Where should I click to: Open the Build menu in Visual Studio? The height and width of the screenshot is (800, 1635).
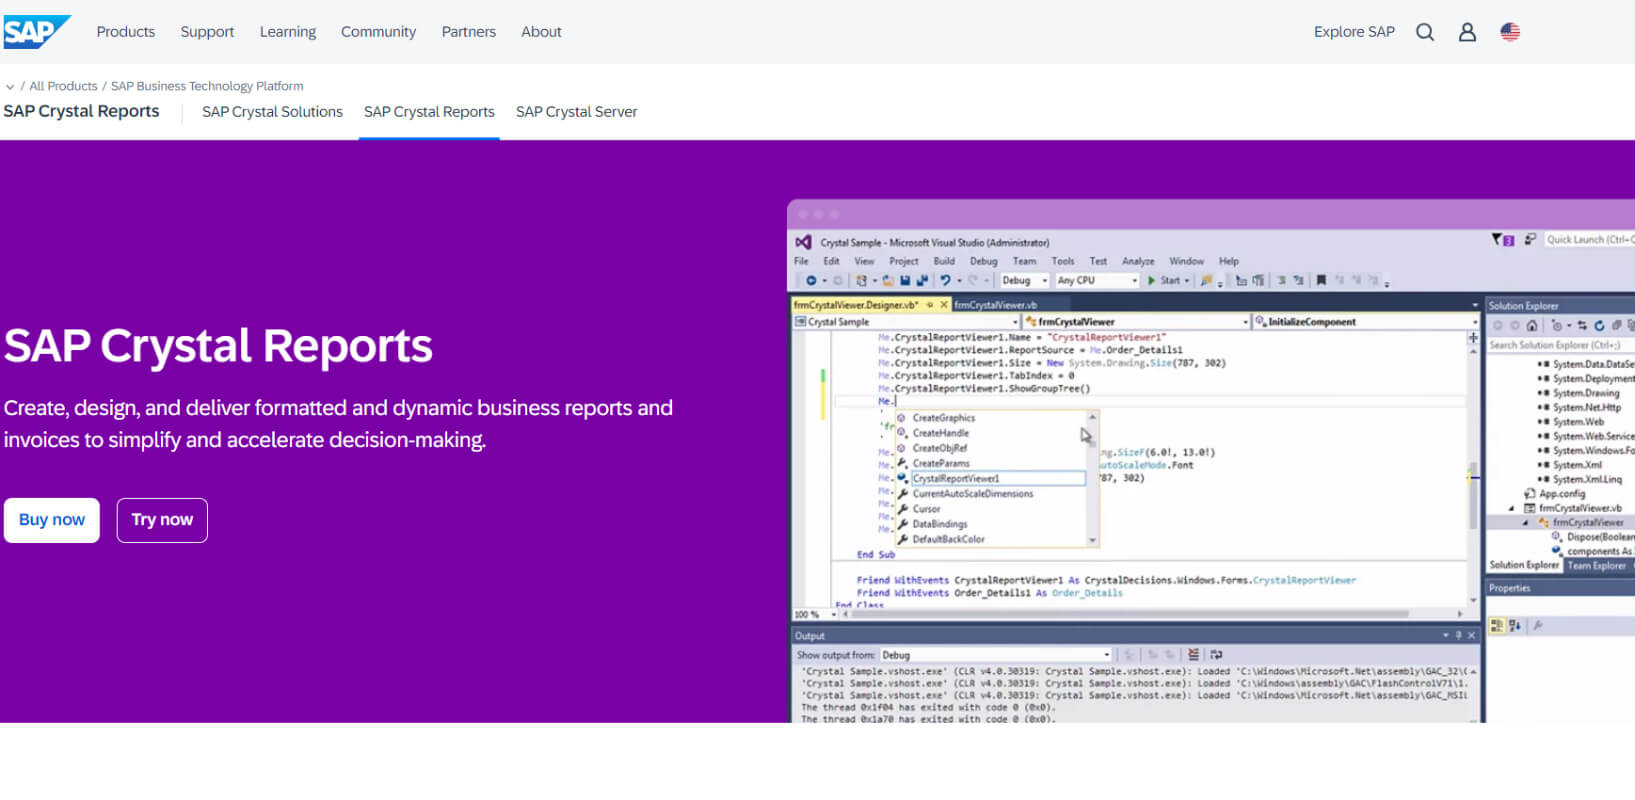[944, 262]
